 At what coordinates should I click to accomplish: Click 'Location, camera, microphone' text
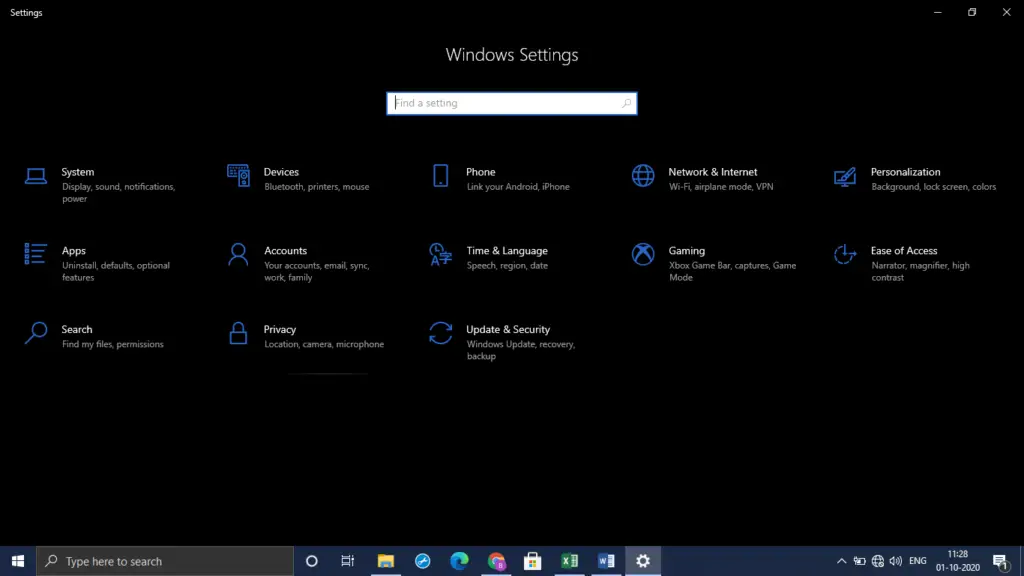pos(324,344)
